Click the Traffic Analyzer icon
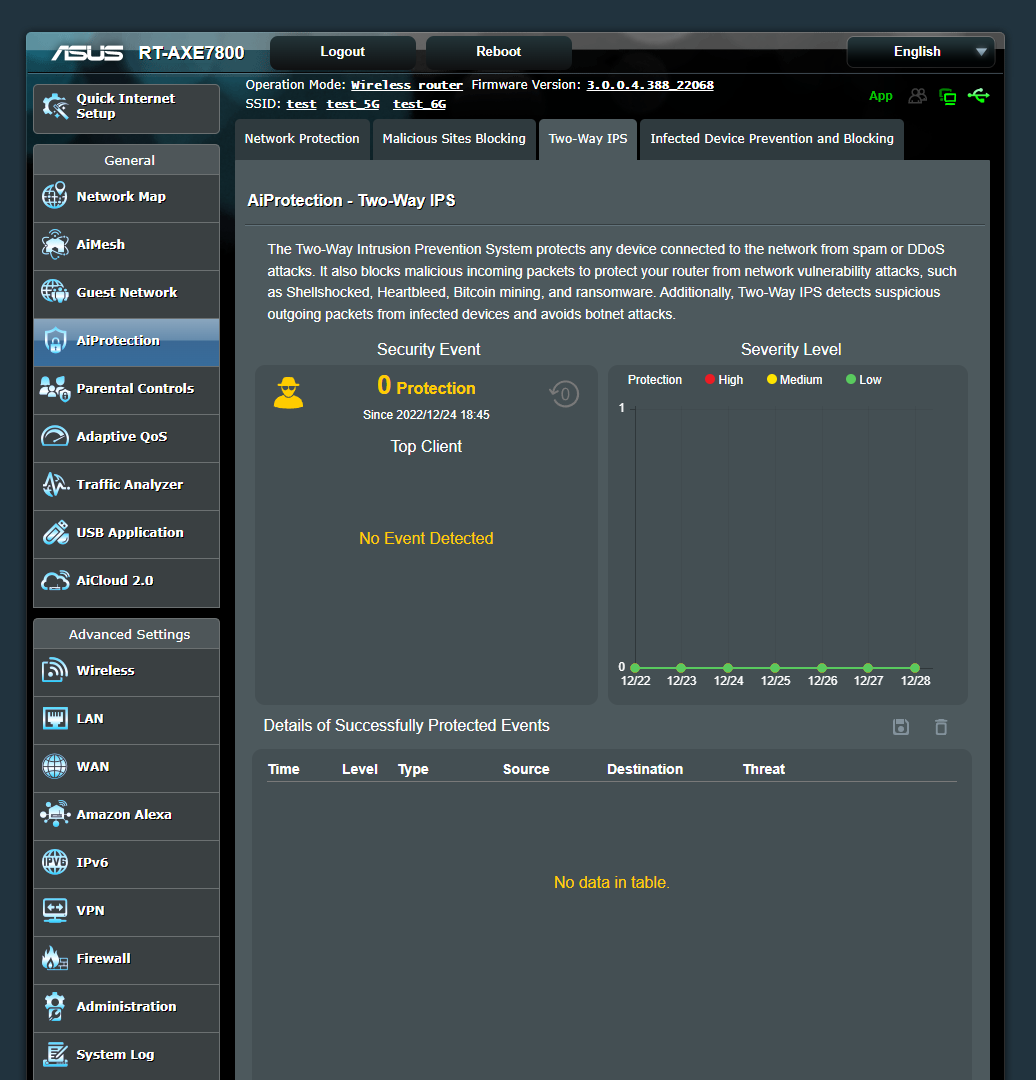The height and width of the screenshot is (1080, 1036). 54,484
